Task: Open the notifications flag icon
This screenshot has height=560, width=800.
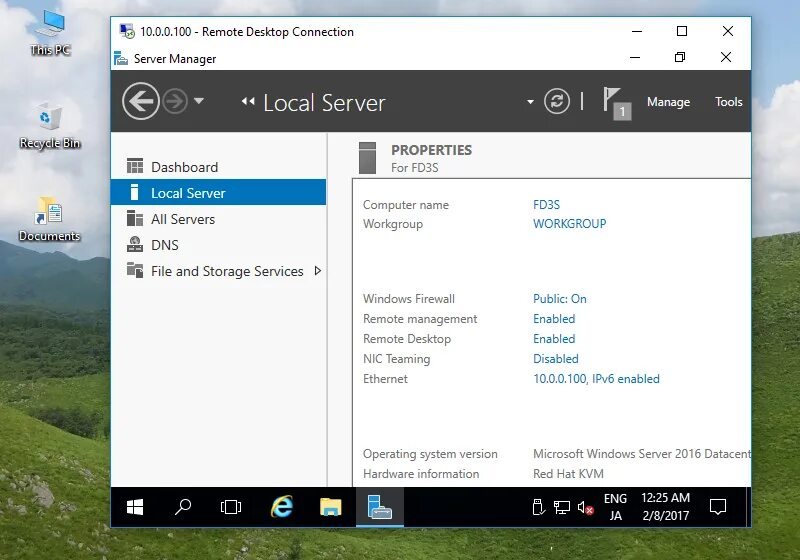Action: coord(616,103)
